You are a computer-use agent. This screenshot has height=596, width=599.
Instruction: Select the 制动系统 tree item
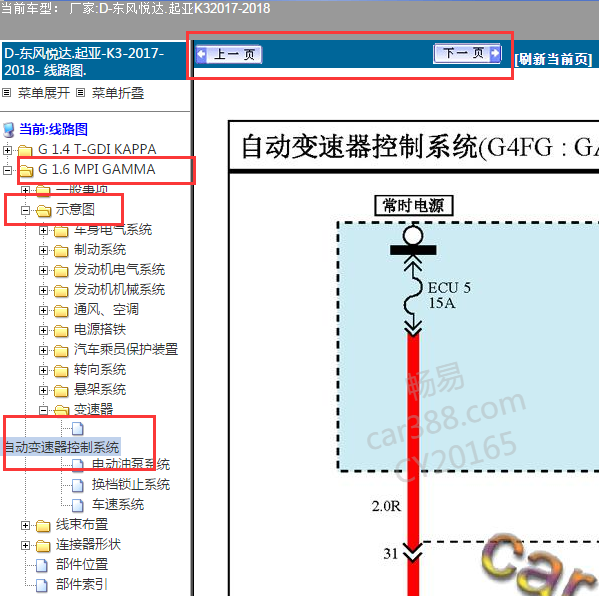pyautogui.click(x=100, y=249)
